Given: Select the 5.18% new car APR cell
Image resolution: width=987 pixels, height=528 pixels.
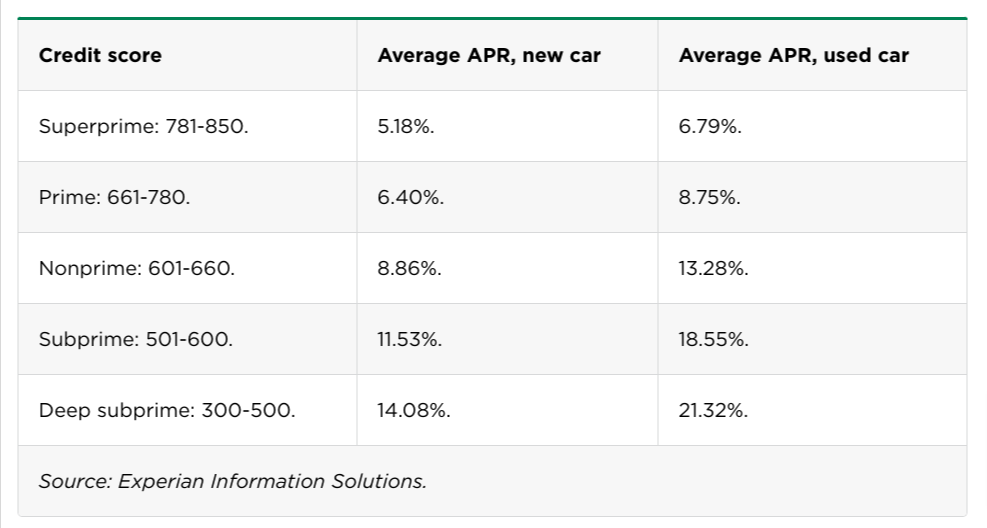Looking at the screenshot, I should pos(406,127).
